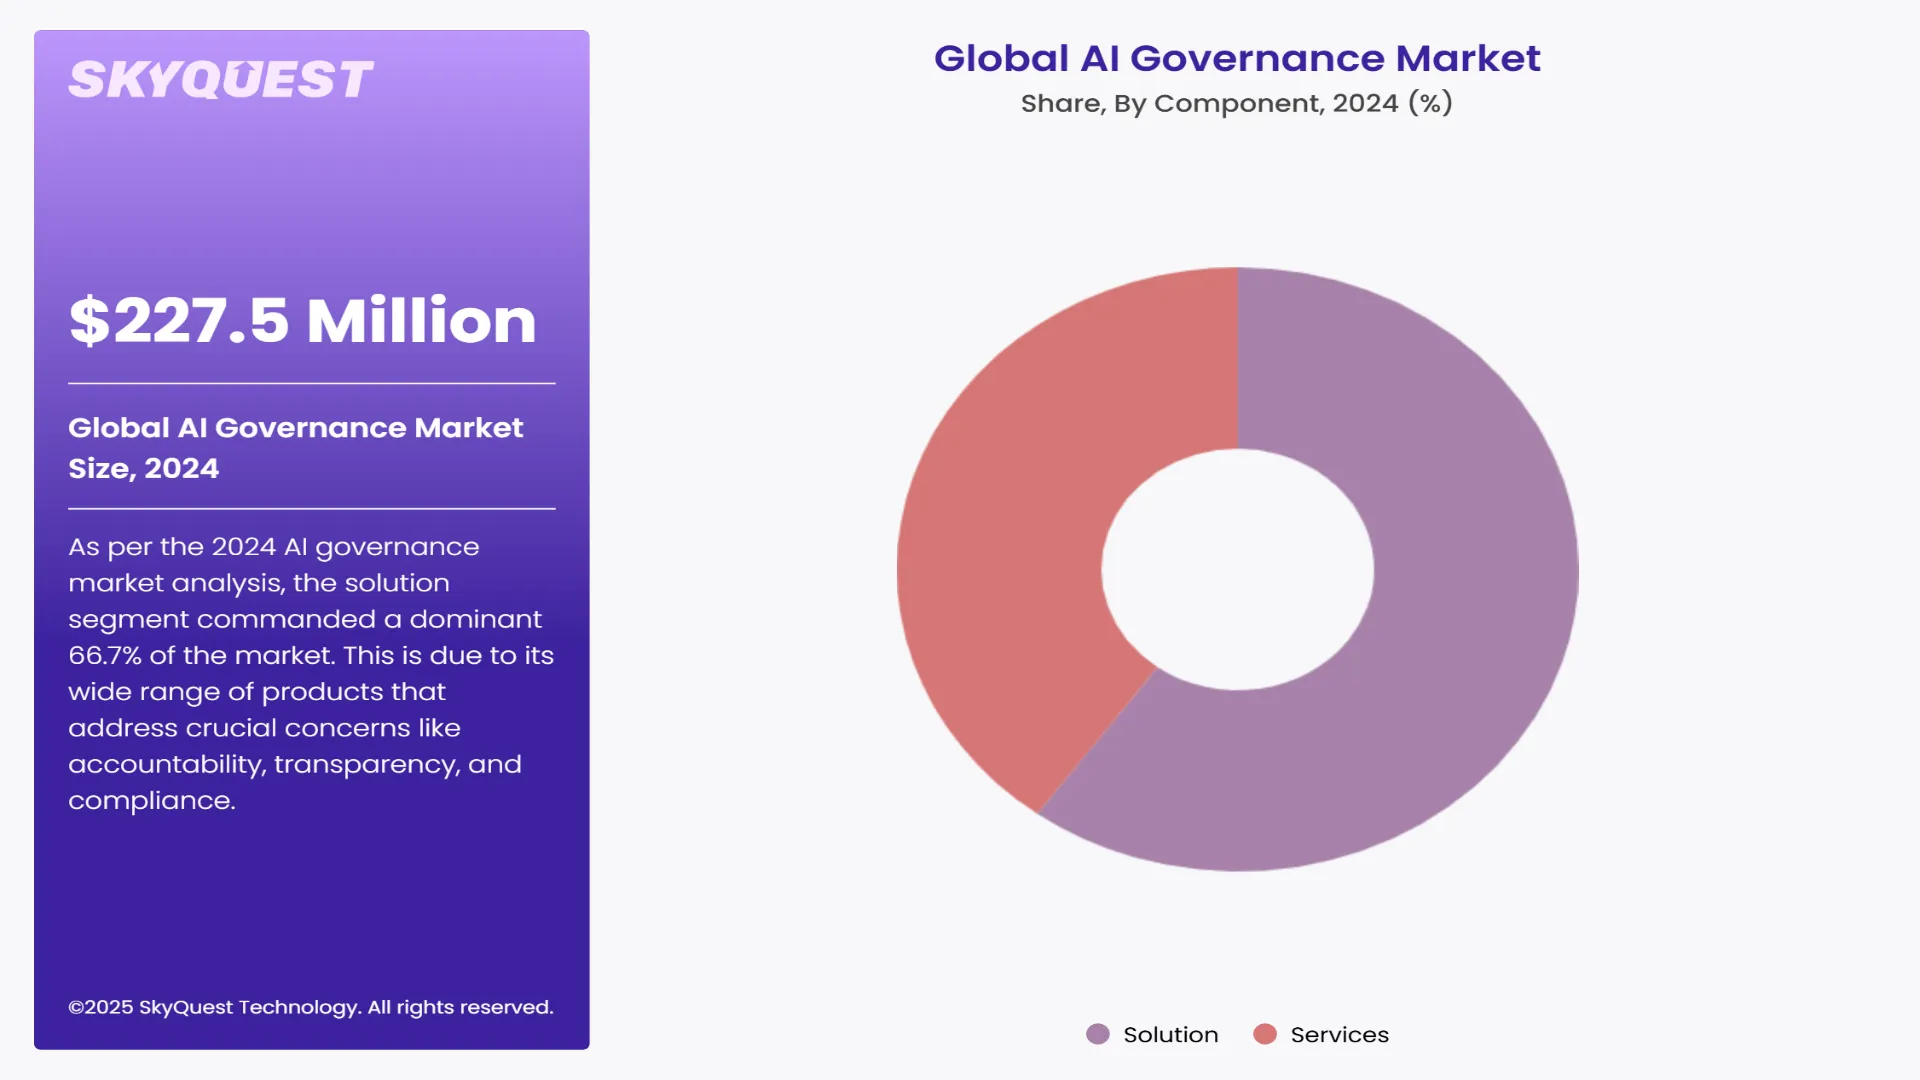Image resolution: width=1920 pixels, height=1080 pixels.
Task: Click the Global AI Governance Market Size heading
Action: pyautogui.click(x=295, y=447)
